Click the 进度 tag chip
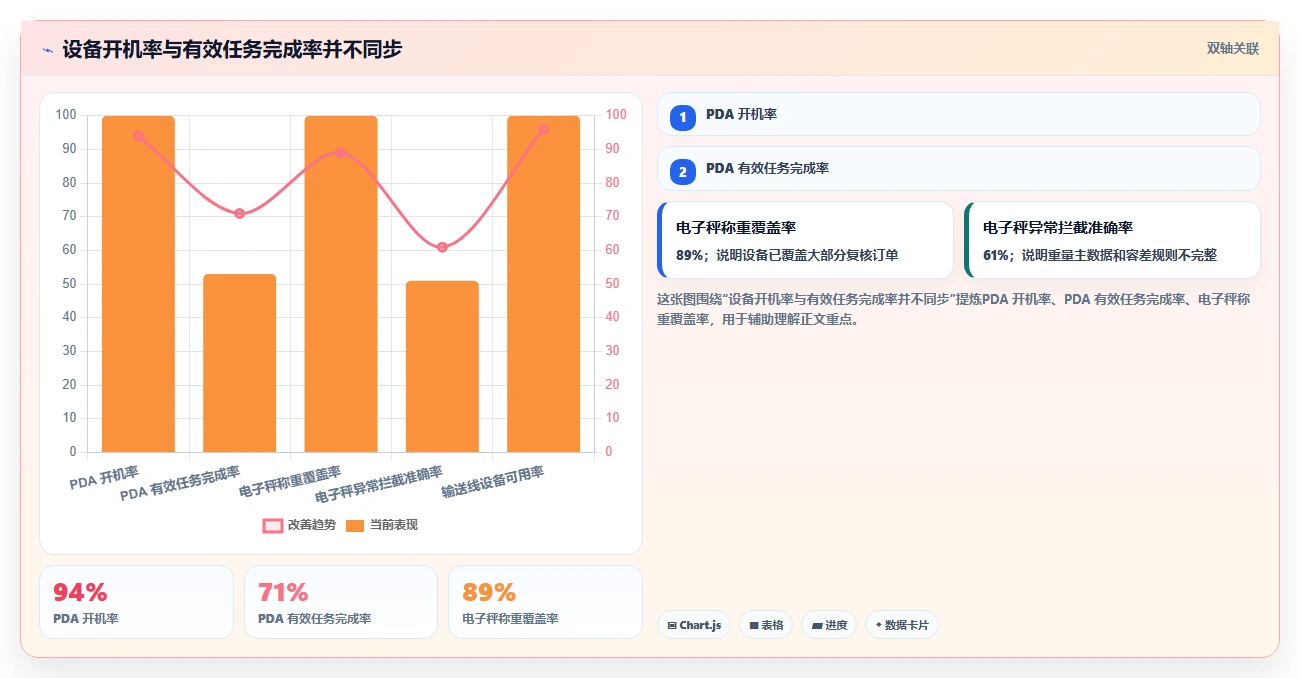Viewport: 1300px width, 678px height. click(x=829, y=625)
